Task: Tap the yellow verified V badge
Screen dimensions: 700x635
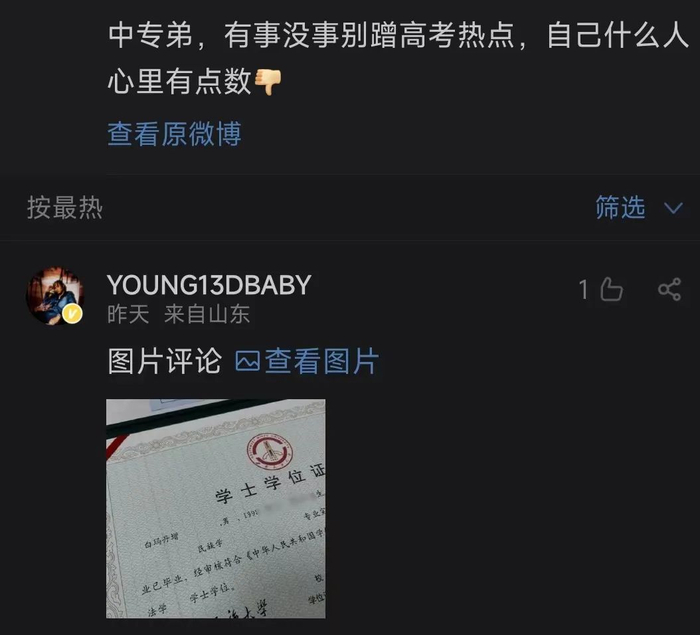Action: [72, 314]
